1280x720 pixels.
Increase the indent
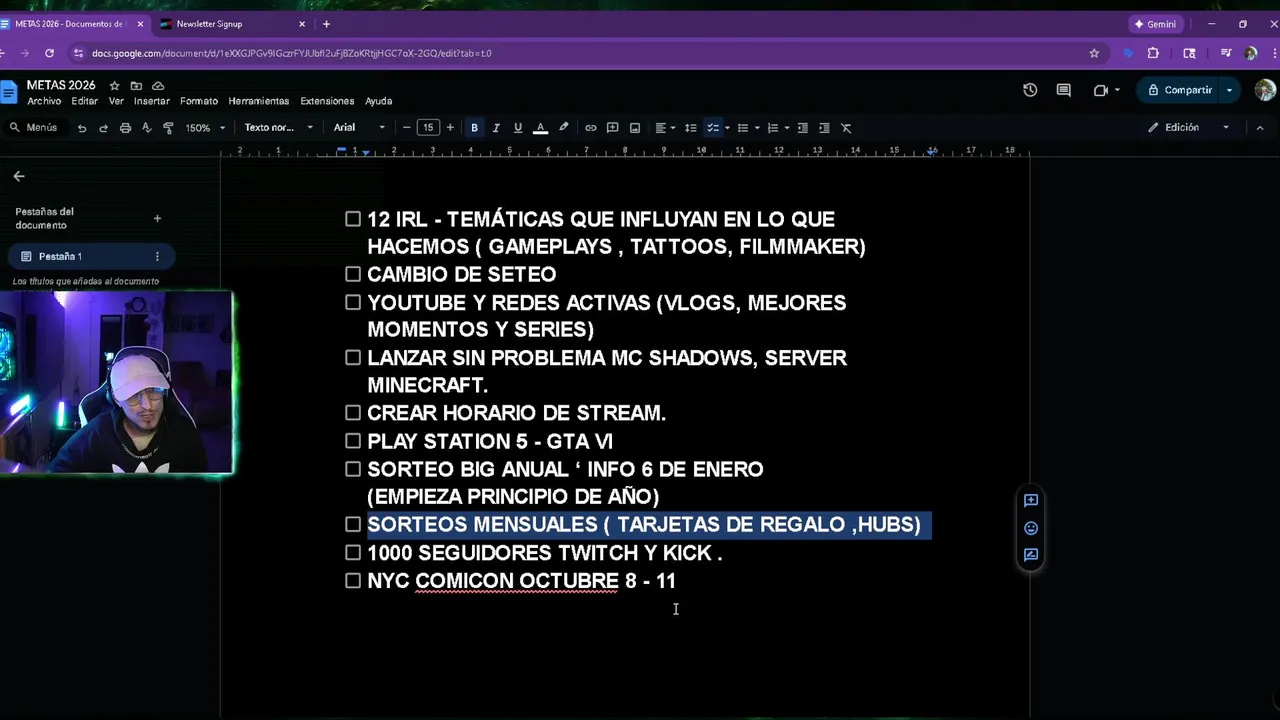click(824, 128)
